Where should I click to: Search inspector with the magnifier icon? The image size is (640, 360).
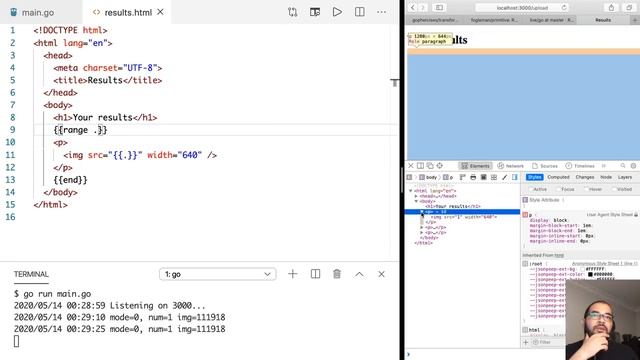623,166
